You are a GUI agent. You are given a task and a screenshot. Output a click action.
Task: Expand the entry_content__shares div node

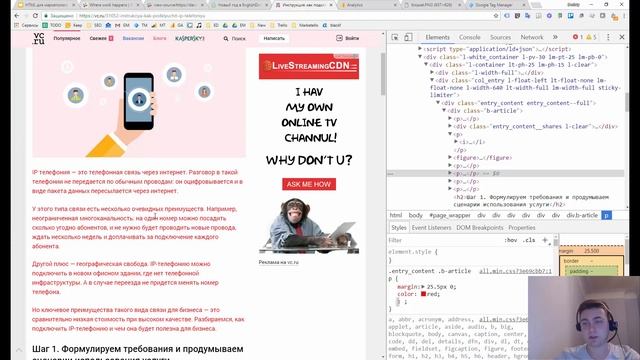coord(450,126)
